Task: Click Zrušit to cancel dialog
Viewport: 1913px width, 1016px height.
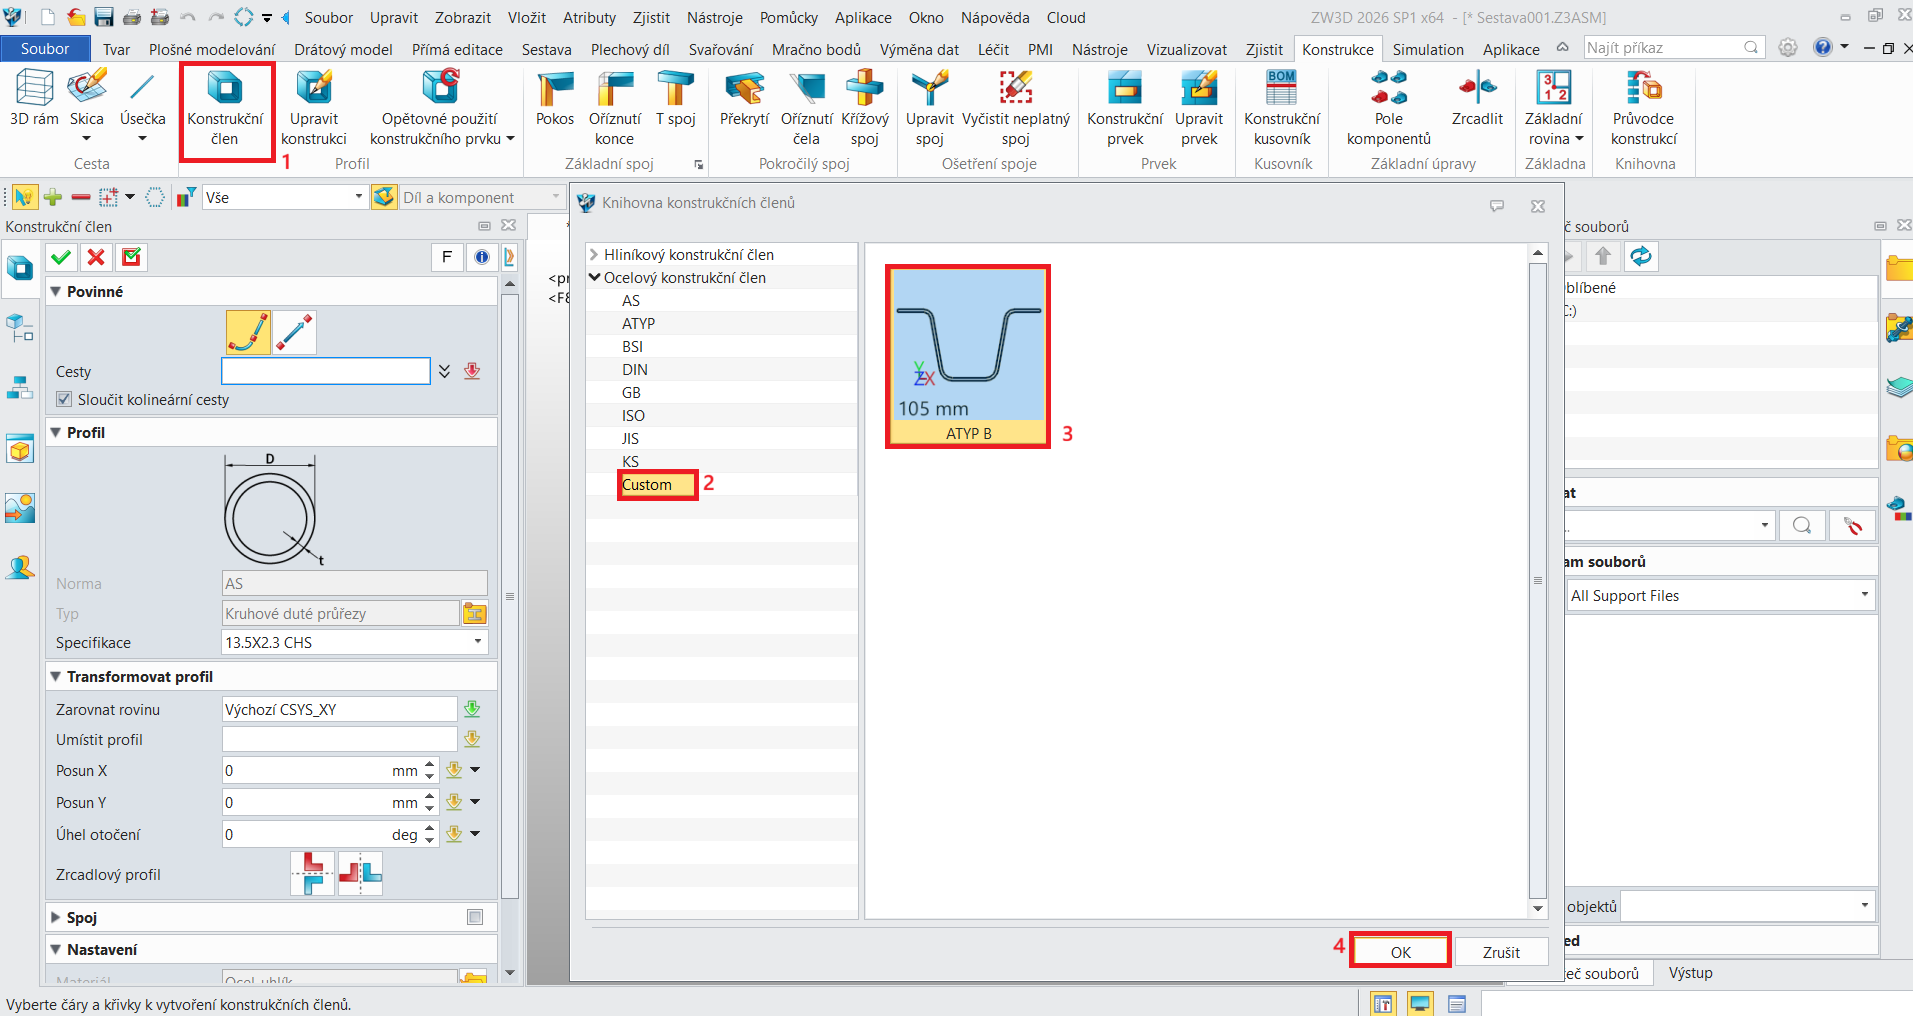Action: (1501, 952)
